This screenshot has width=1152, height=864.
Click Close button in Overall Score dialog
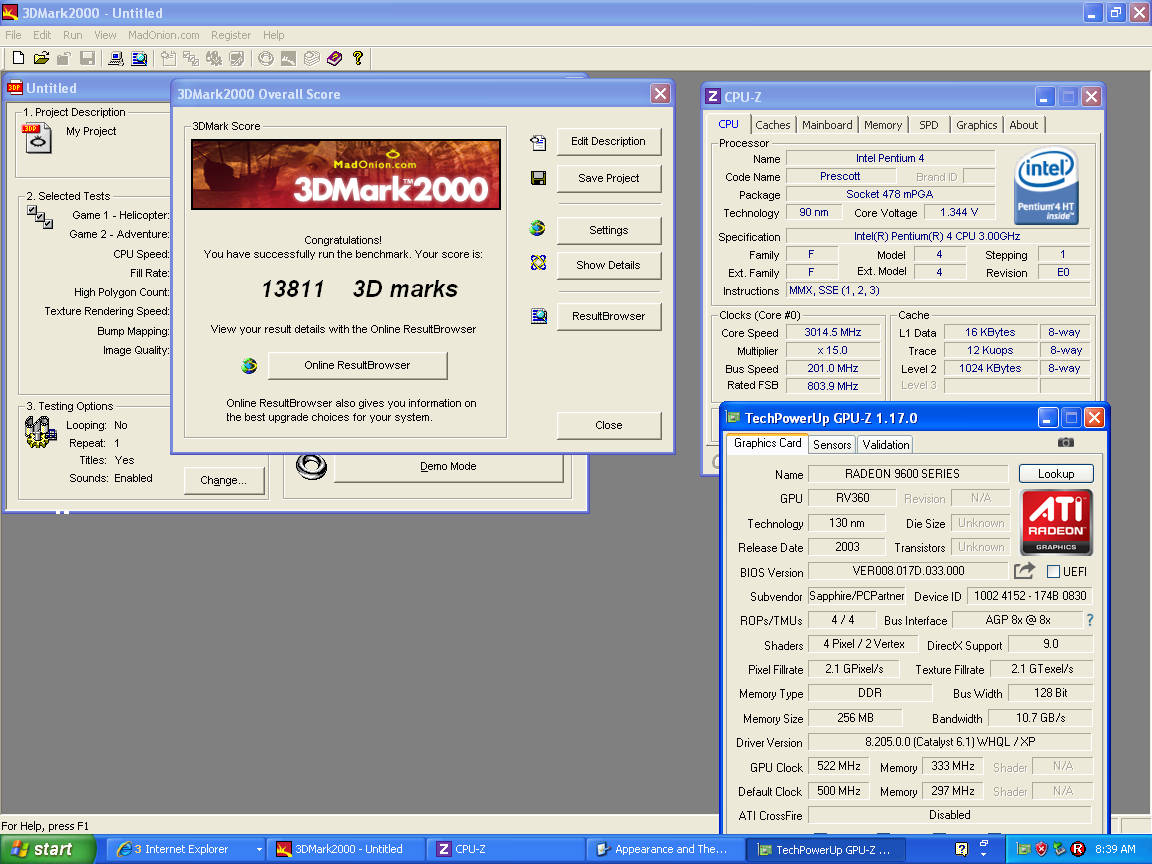(x=608, y=425)
